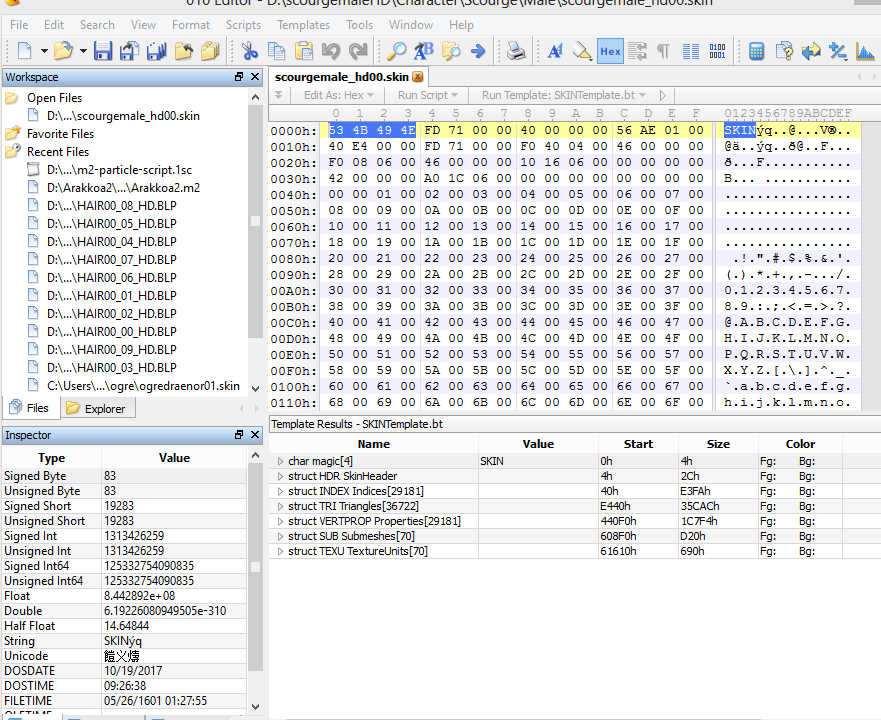Image resolution: width=881 pixels, height=720 pixels.
Task: Click the Undo arrow icon
Action: click(331, 51)
